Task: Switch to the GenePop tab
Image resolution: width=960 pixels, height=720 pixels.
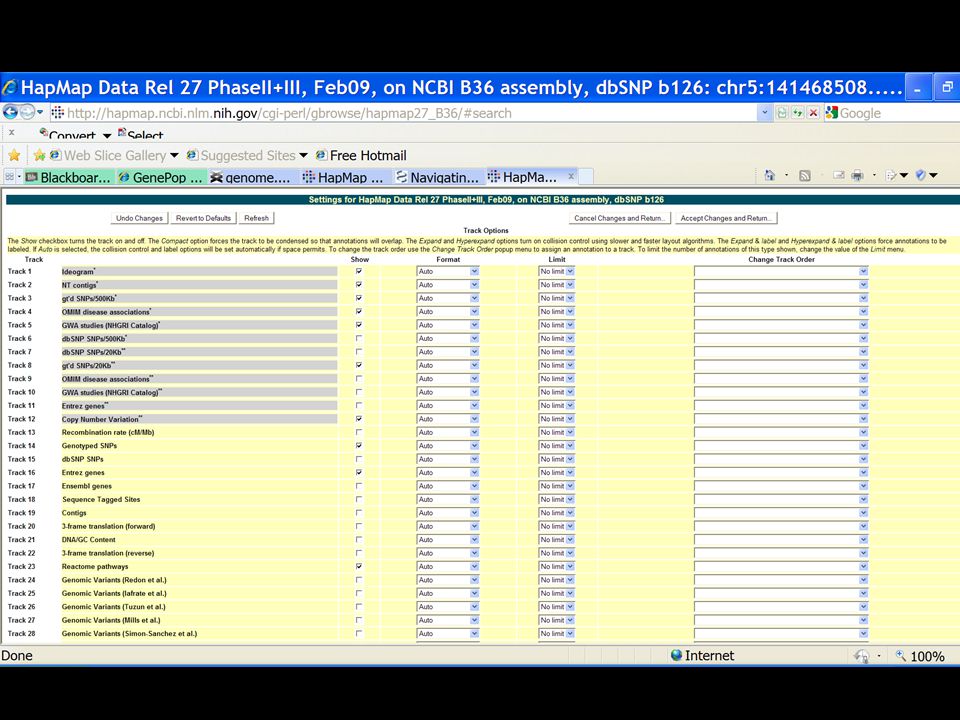Action: [x=161, y=177]
